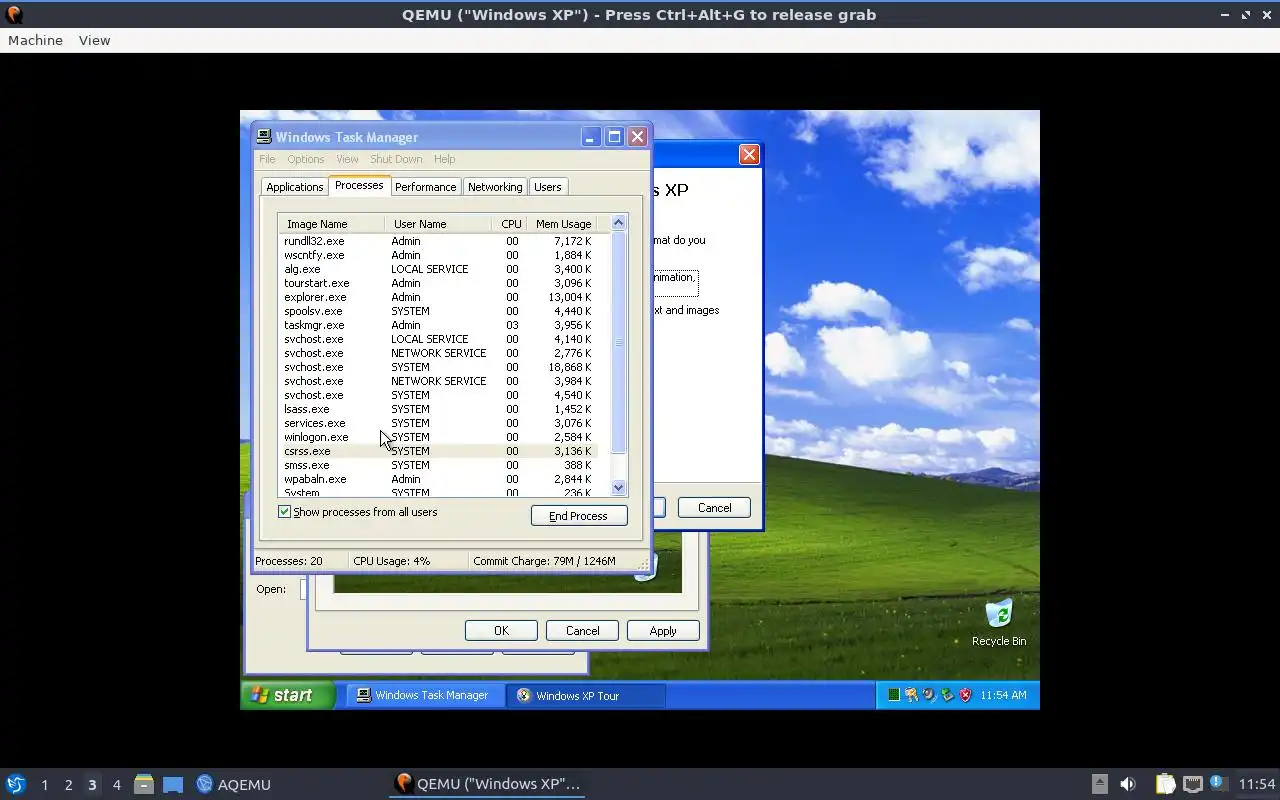Select the taskmgr.exe process row

(x=439, y=325)
